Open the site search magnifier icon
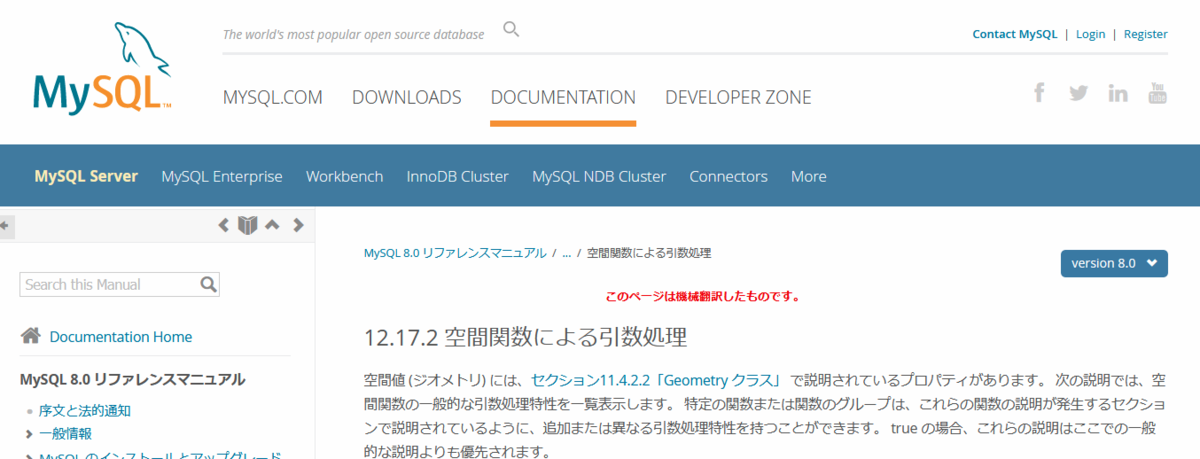This screenshot has height=459, width=1200. (511, 29)
